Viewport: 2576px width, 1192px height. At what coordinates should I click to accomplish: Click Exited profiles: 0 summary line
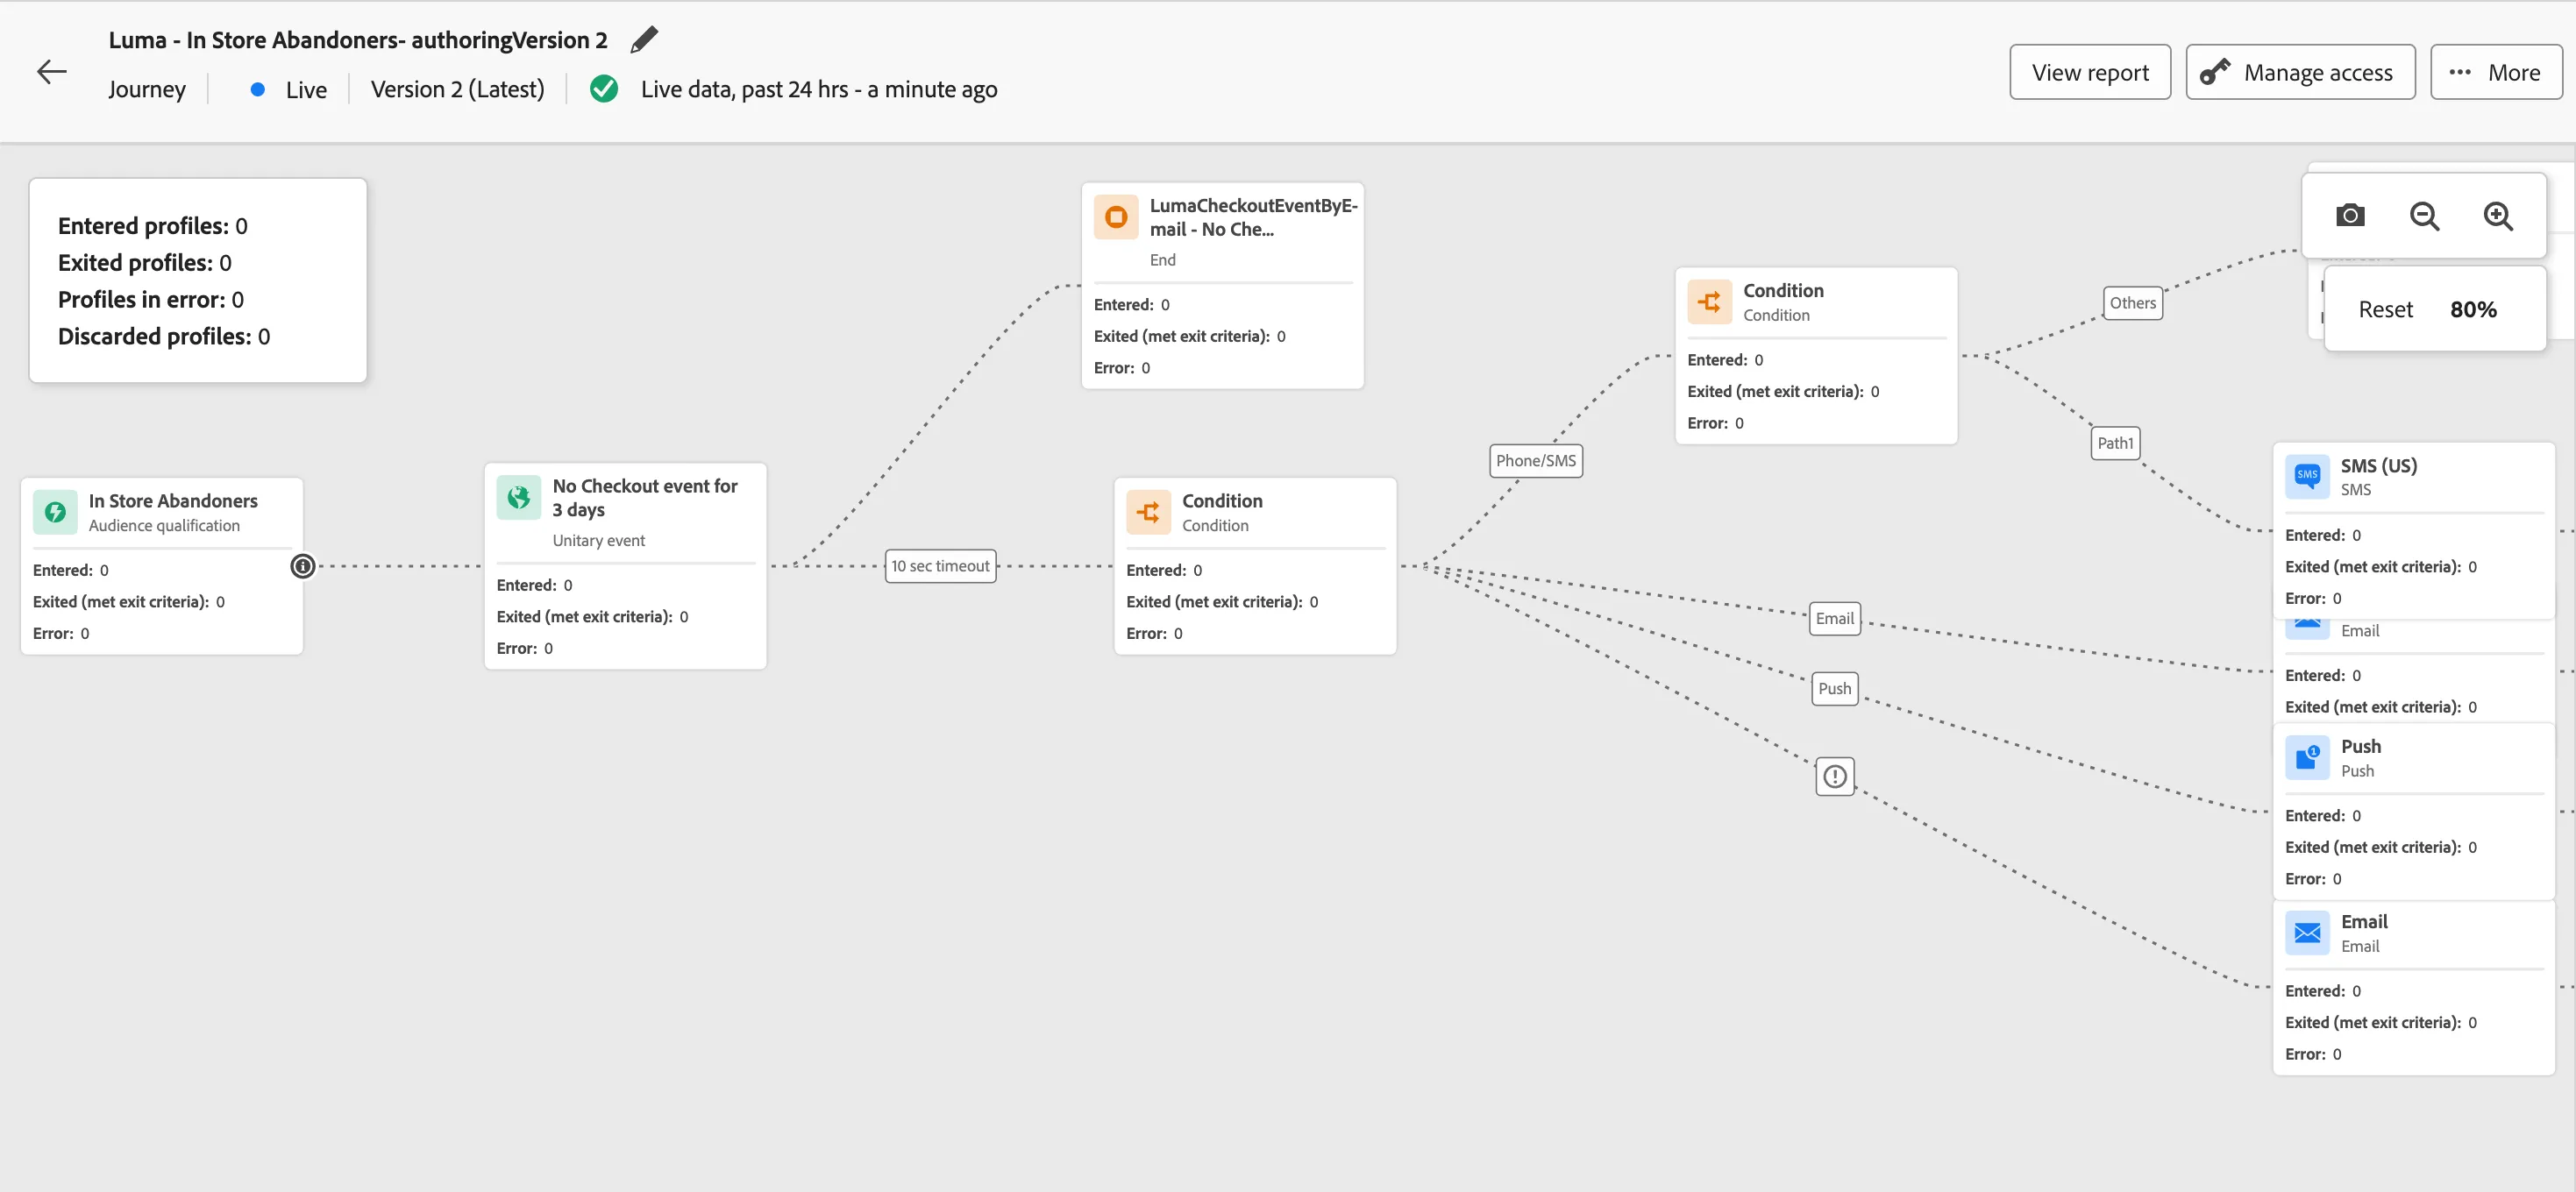144,262
